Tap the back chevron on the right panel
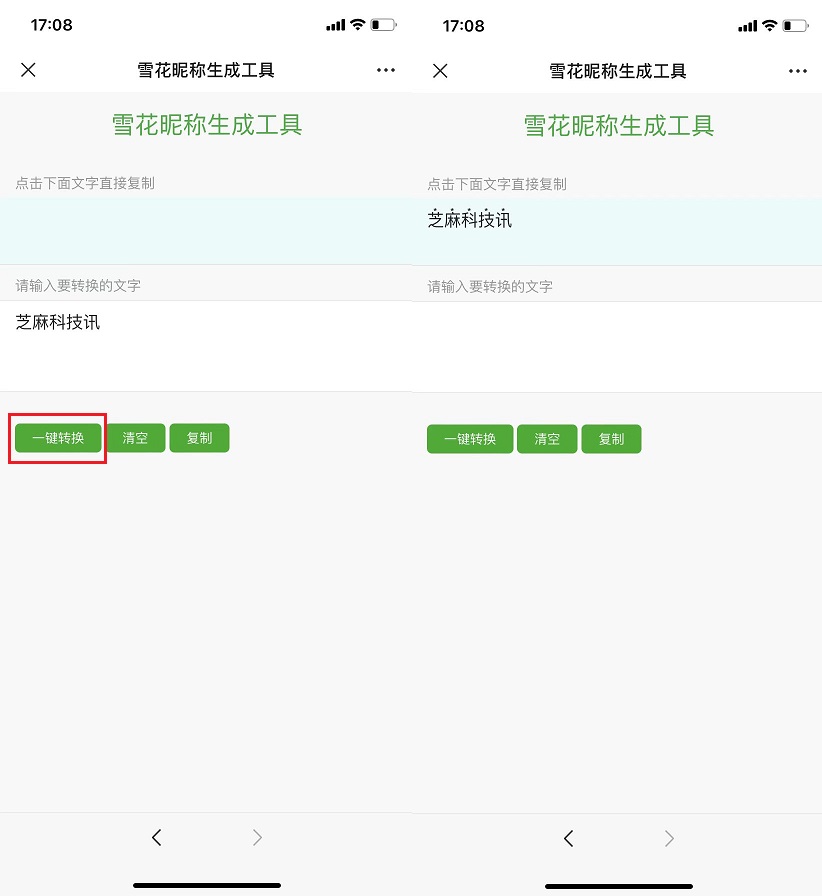The image size is (822, 896). point(568,838)
